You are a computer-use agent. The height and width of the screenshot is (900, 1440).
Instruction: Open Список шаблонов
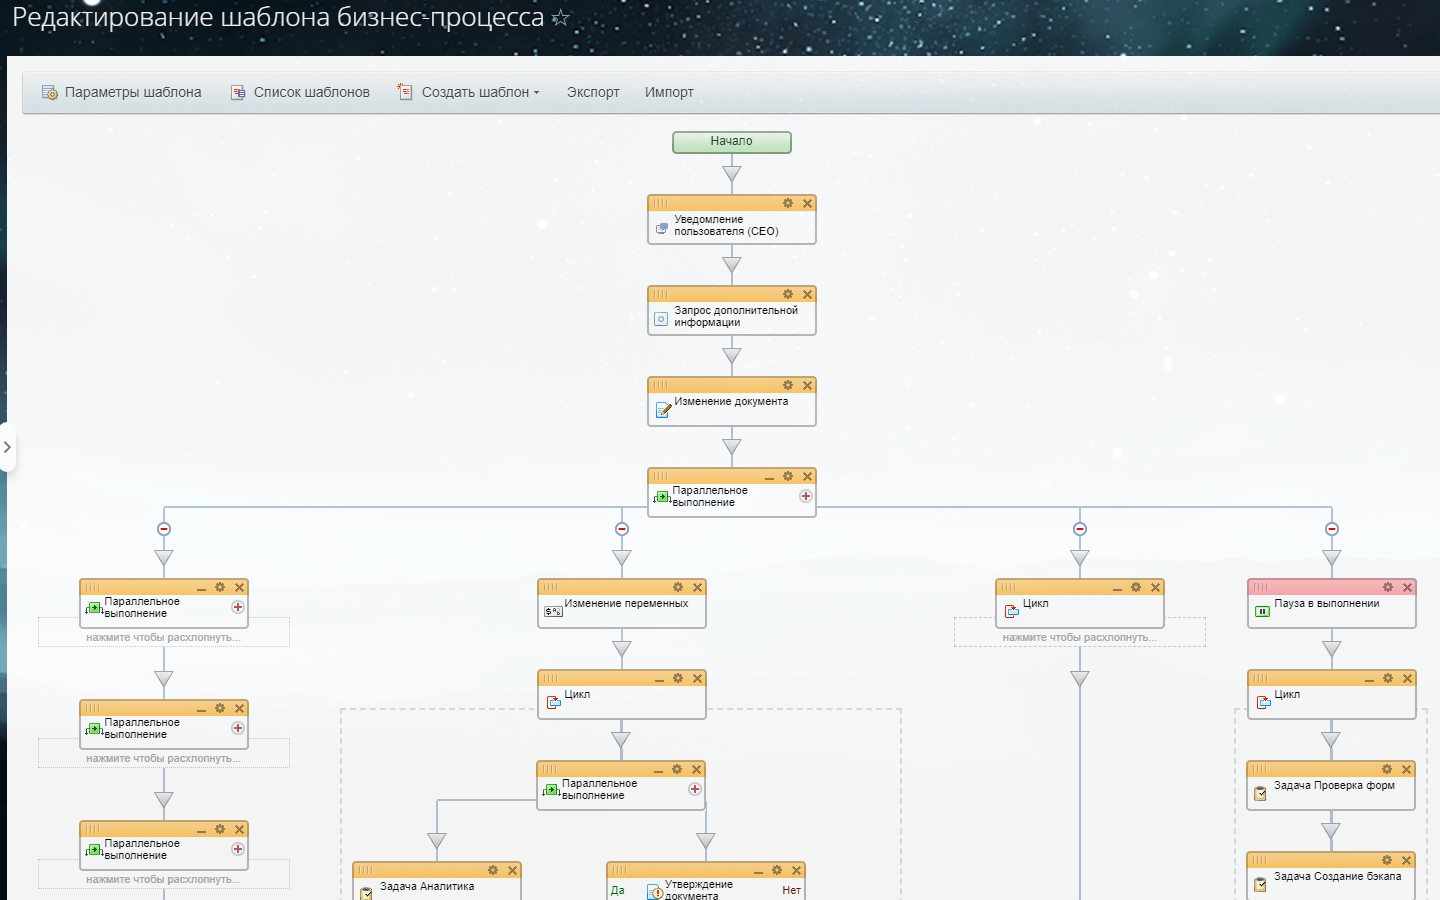(299, 92)
